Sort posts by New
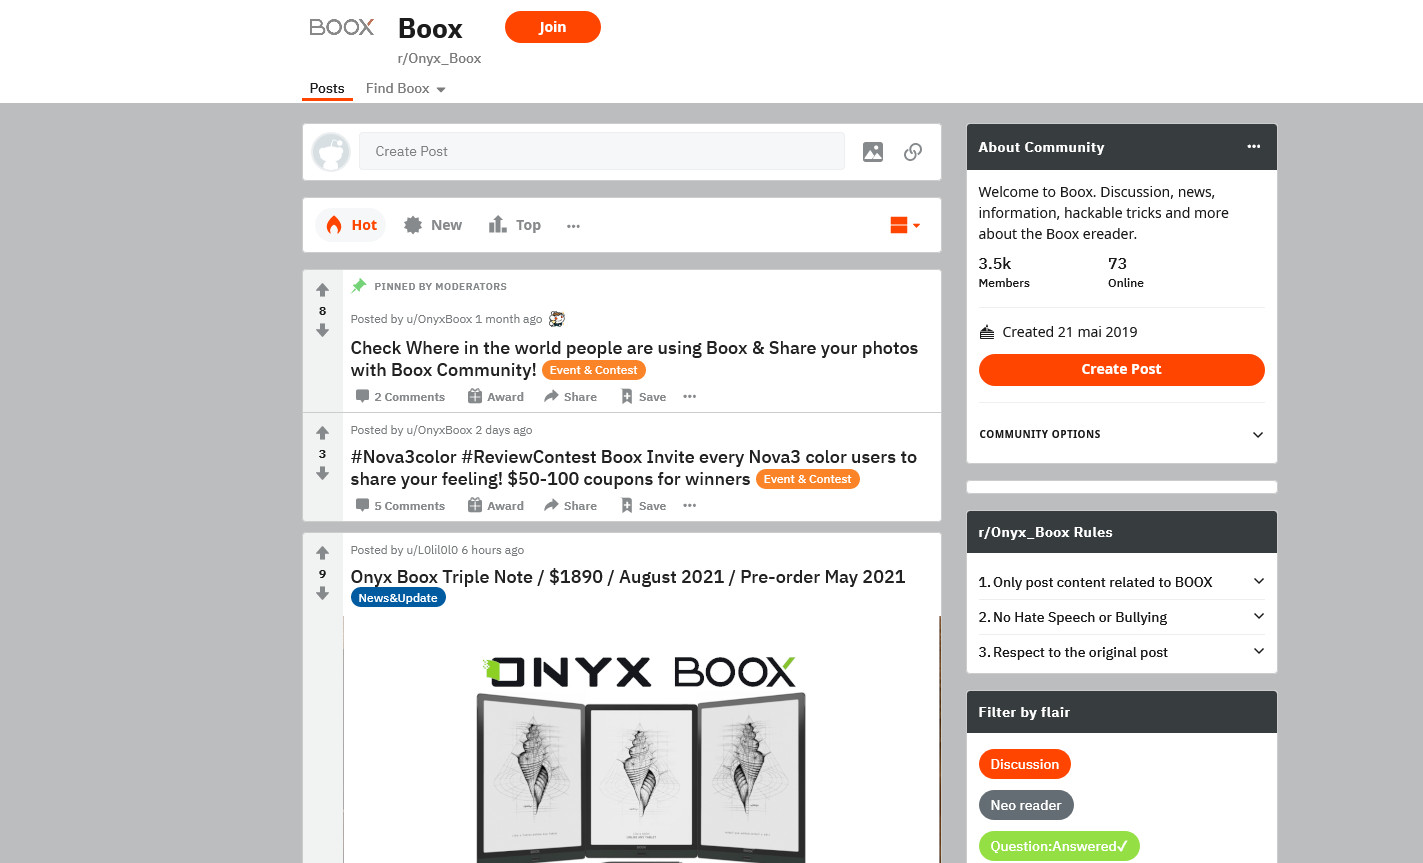 click(x=433, y=225)
